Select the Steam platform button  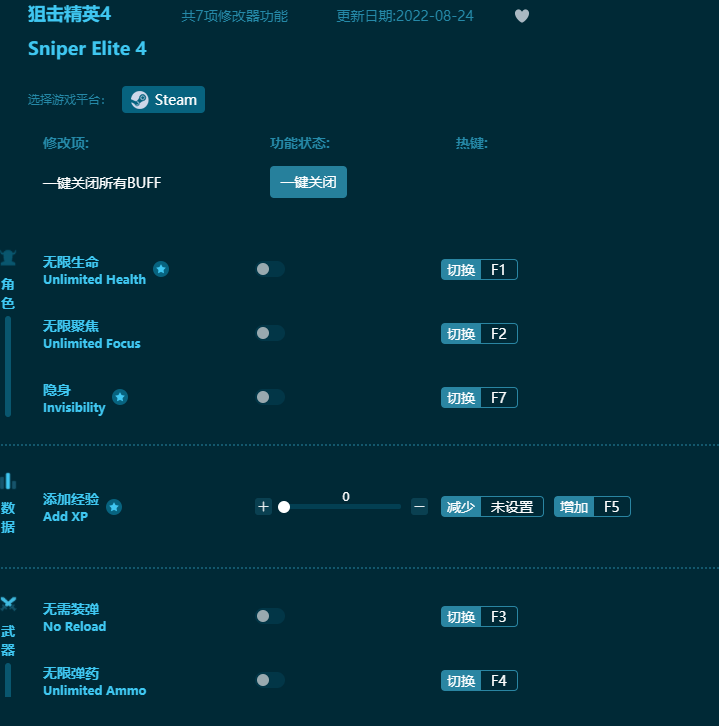163,100
